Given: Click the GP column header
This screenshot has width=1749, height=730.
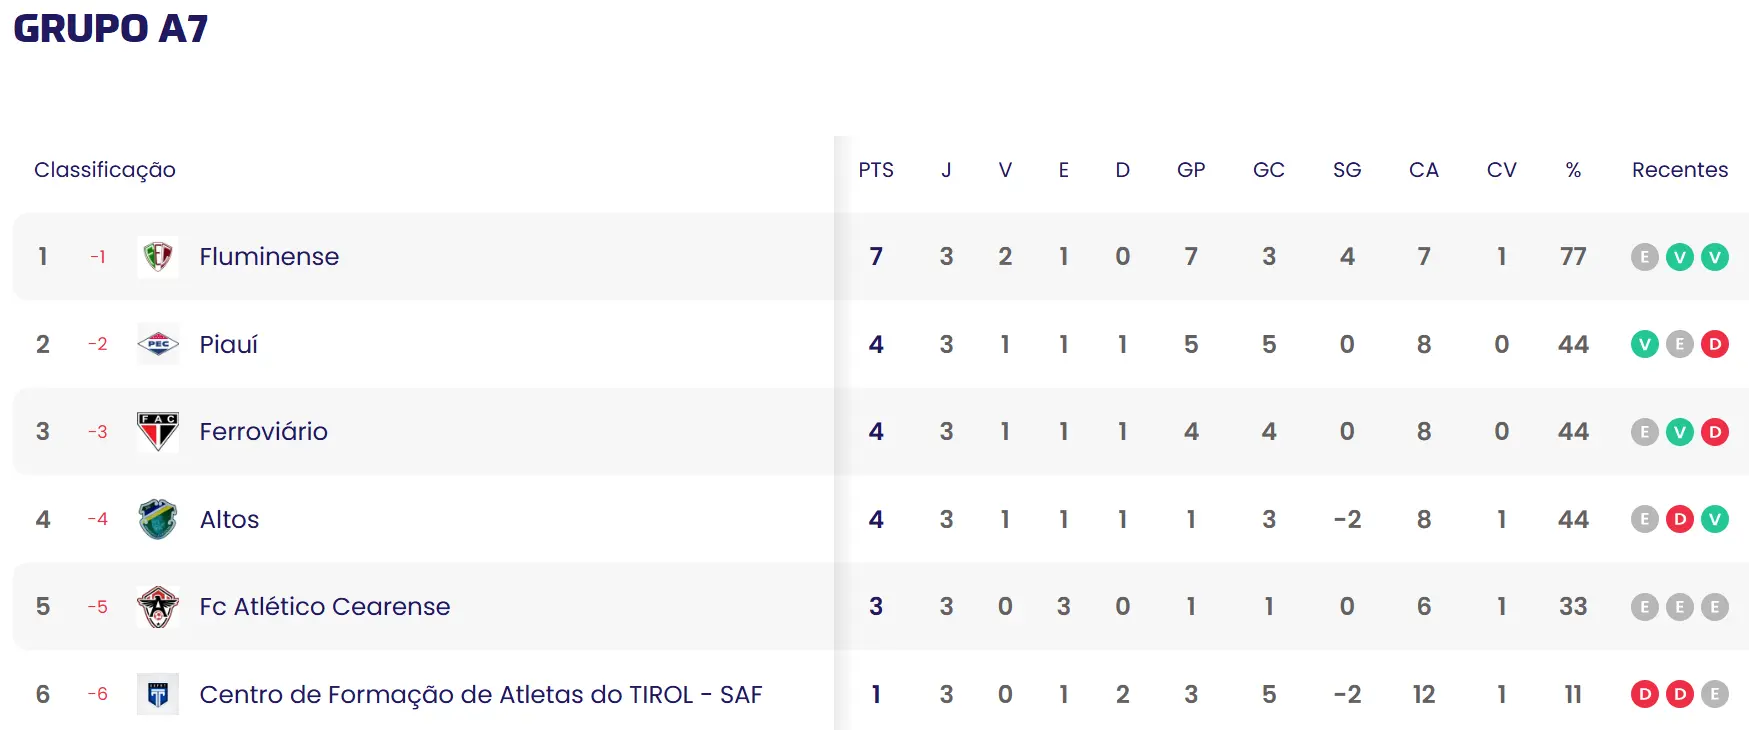Looking at the screenshot, I should click(x=1190, y=170).
